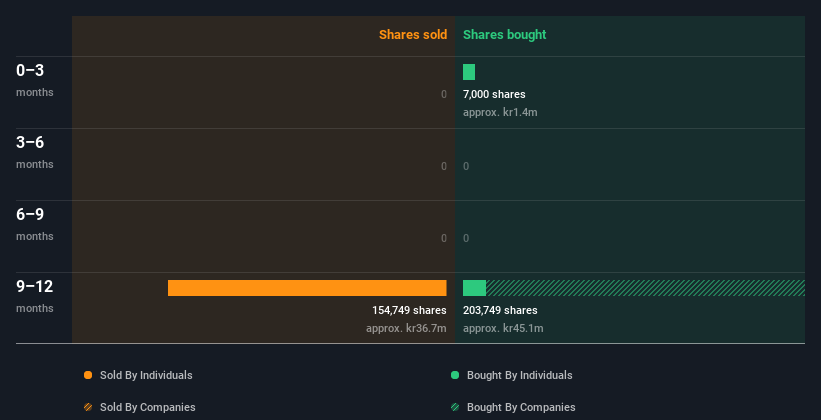
Task: Select the Sold By Companies legend label
Action: pyautogui.click(x=148, y=407)
